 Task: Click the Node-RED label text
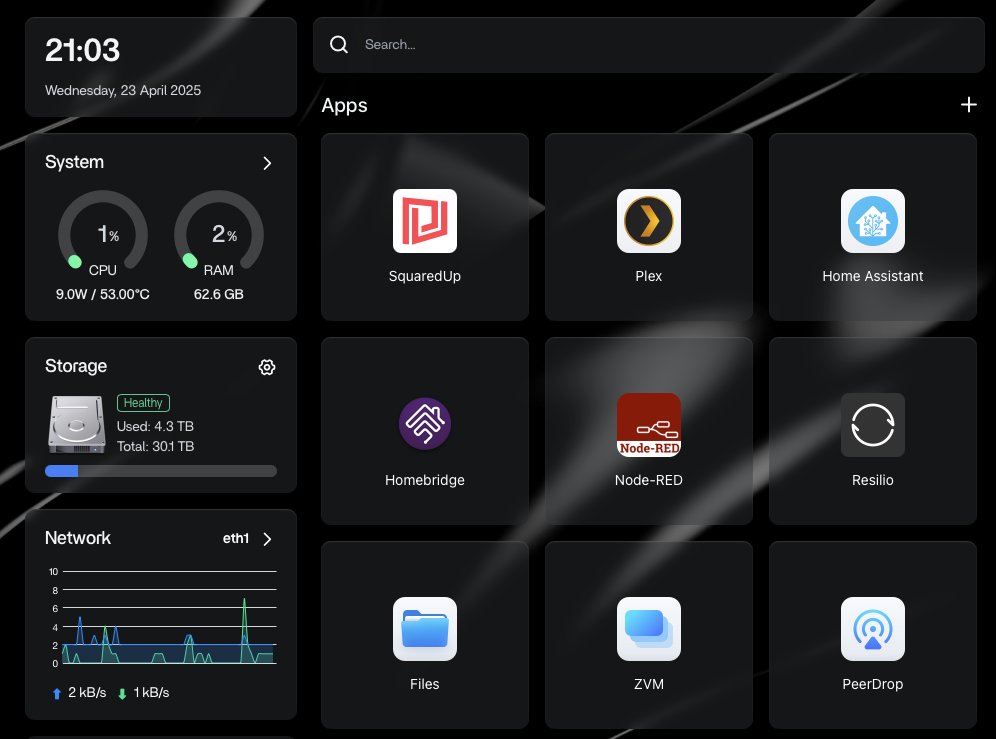coord(649,480)
